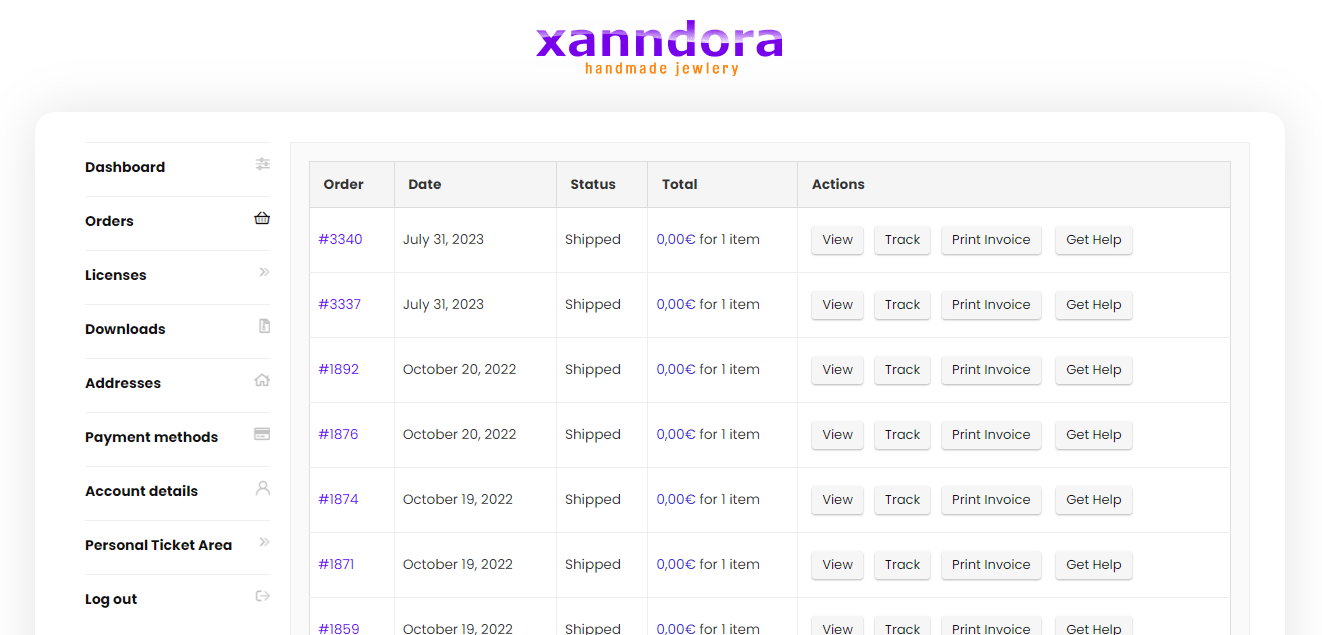Get Help for order #1871

[1093, 565]
